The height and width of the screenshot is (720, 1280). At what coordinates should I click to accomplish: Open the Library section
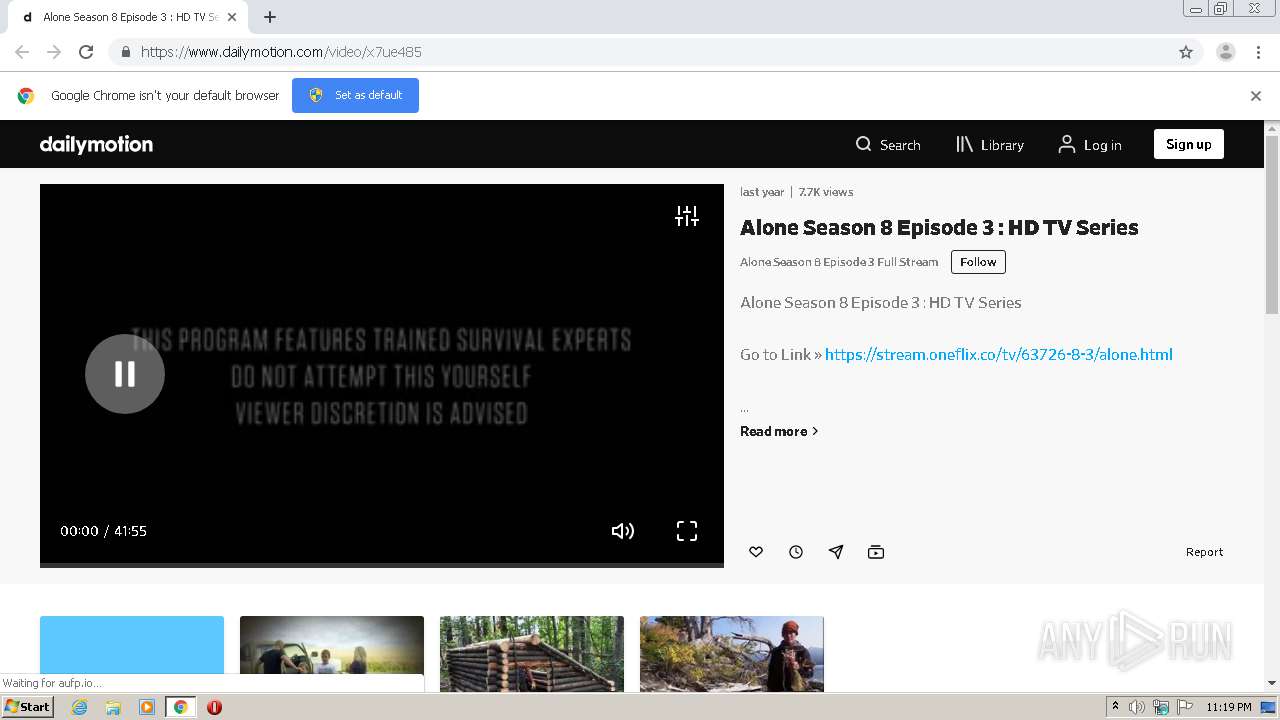point(990,144)
